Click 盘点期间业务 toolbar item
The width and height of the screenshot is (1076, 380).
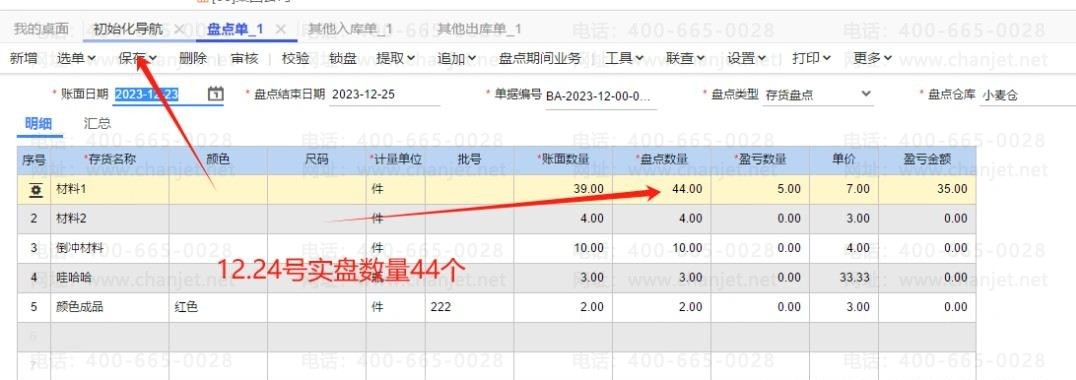pos(540,58)
